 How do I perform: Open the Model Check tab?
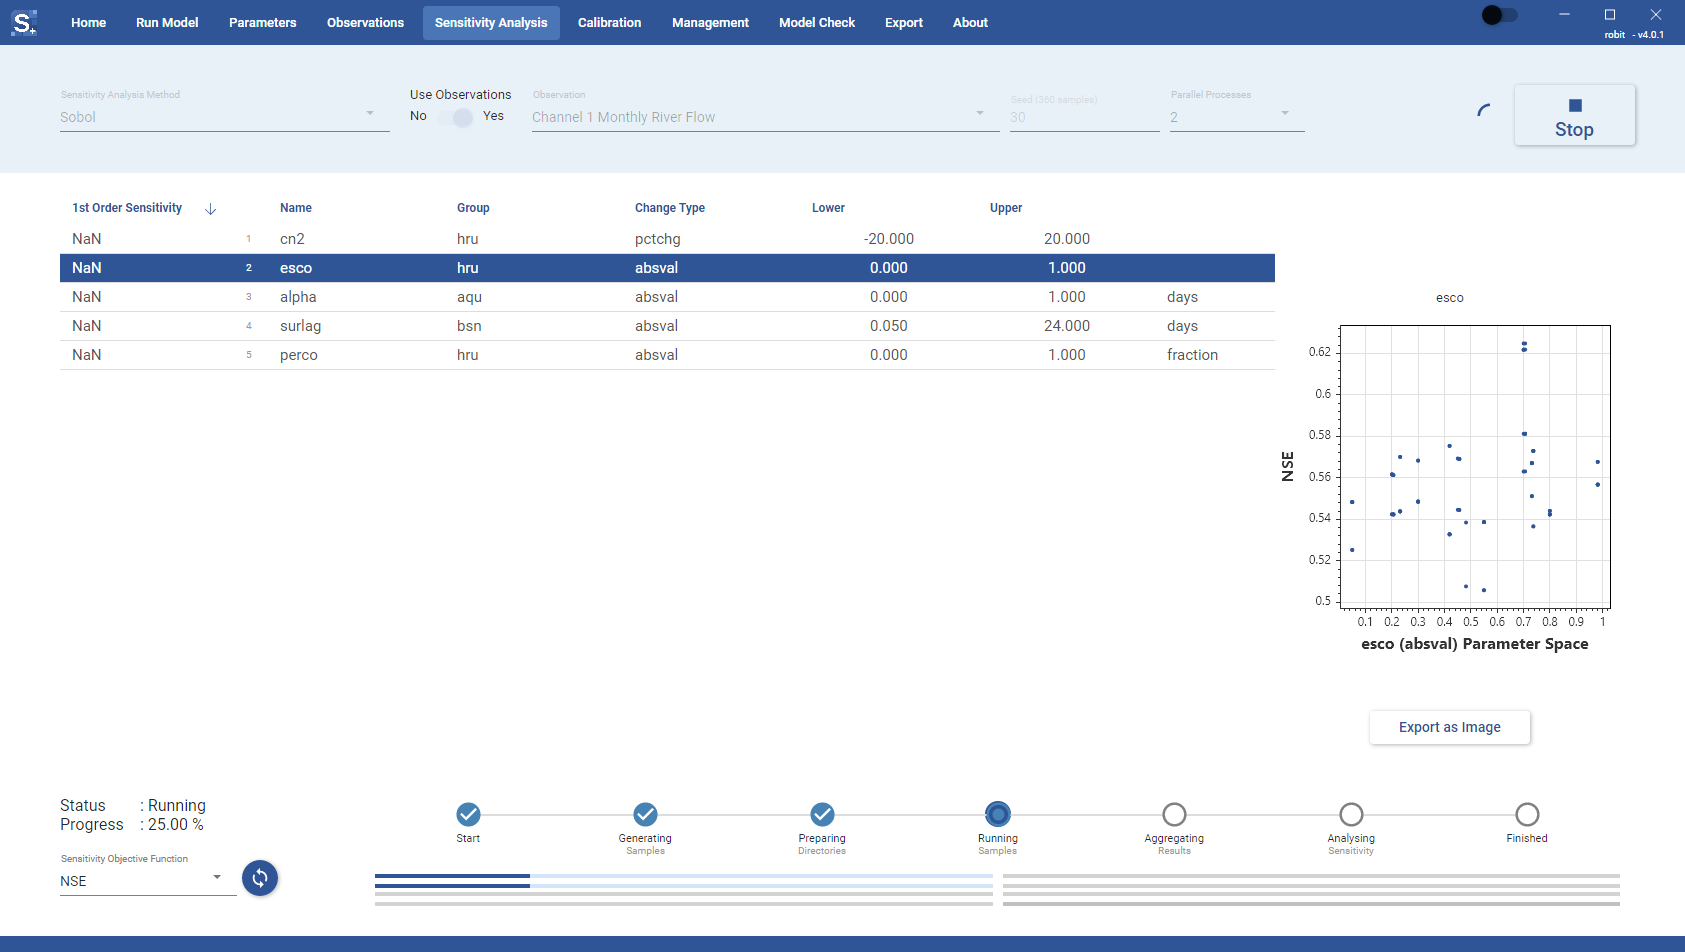(817, 22)
